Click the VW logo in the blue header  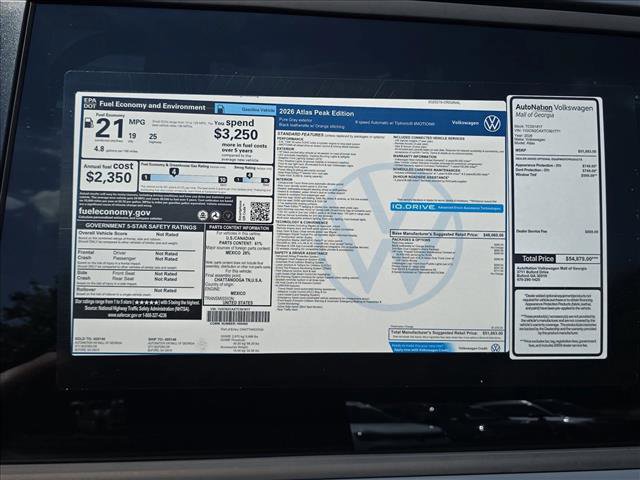click(x=492, y=123)
